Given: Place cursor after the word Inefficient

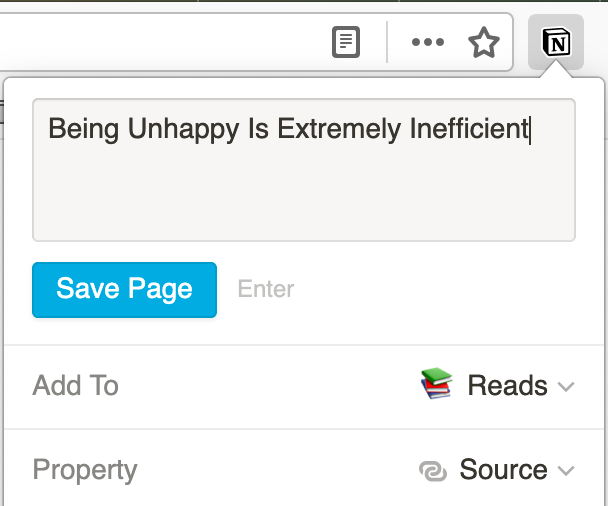Looking at the screenshot, I should [x=530, y=129].
